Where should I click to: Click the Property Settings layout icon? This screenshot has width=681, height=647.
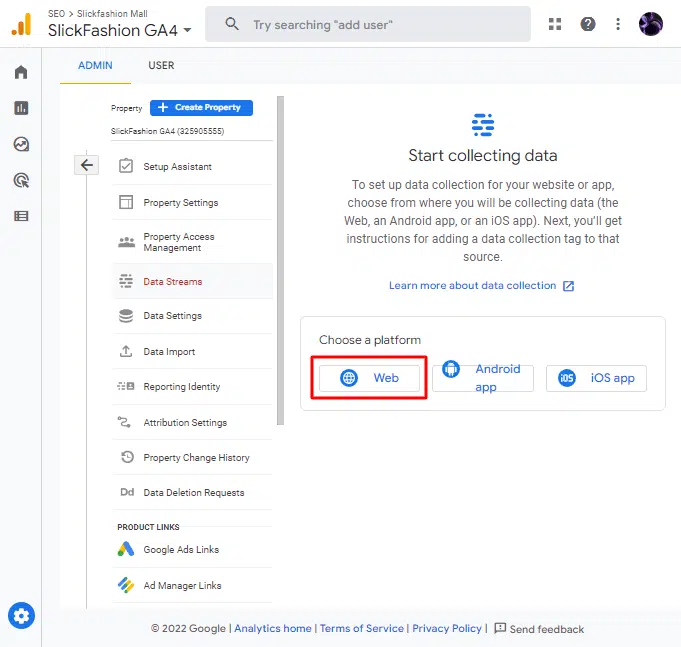click(126, 202)
